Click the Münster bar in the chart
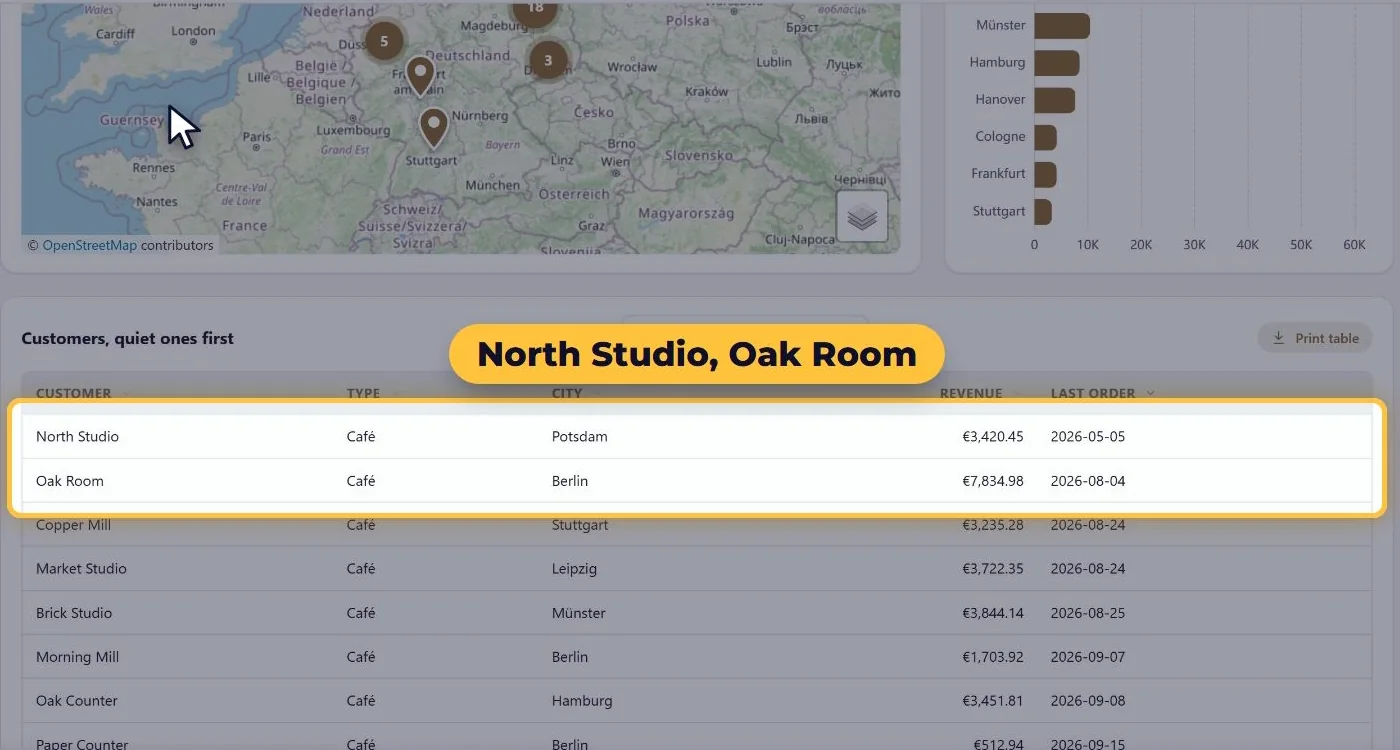This screenshot has height=750, width=1400. [x=1062, y=25]
